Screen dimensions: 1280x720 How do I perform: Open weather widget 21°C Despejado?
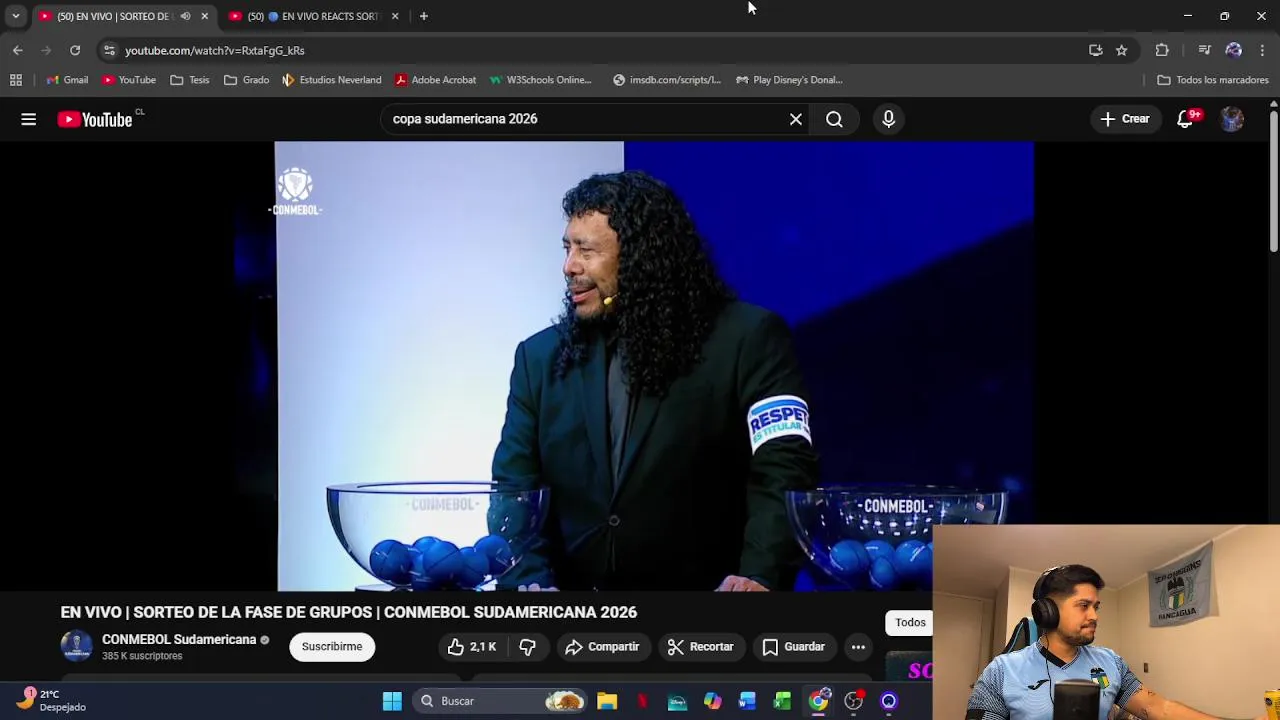50,700
